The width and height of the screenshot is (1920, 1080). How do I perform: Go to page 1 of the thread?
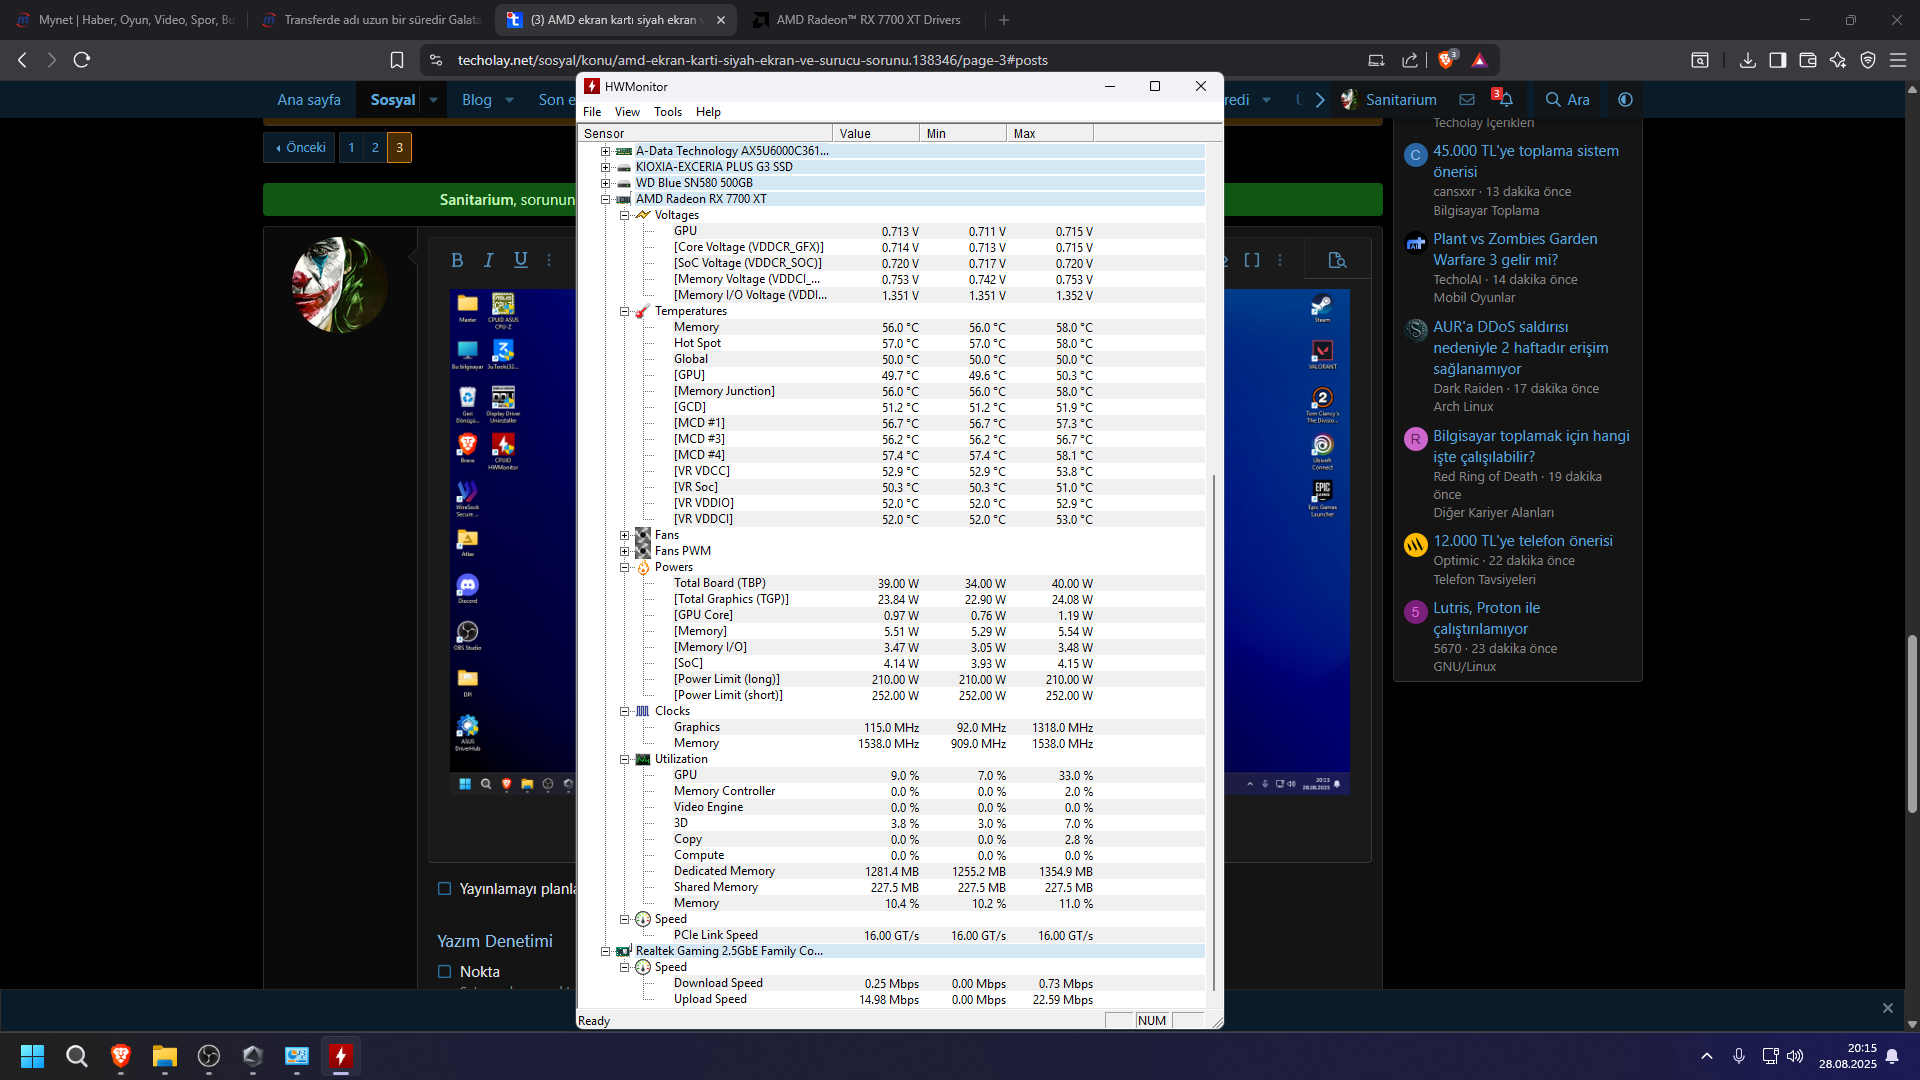click(351, 147)
